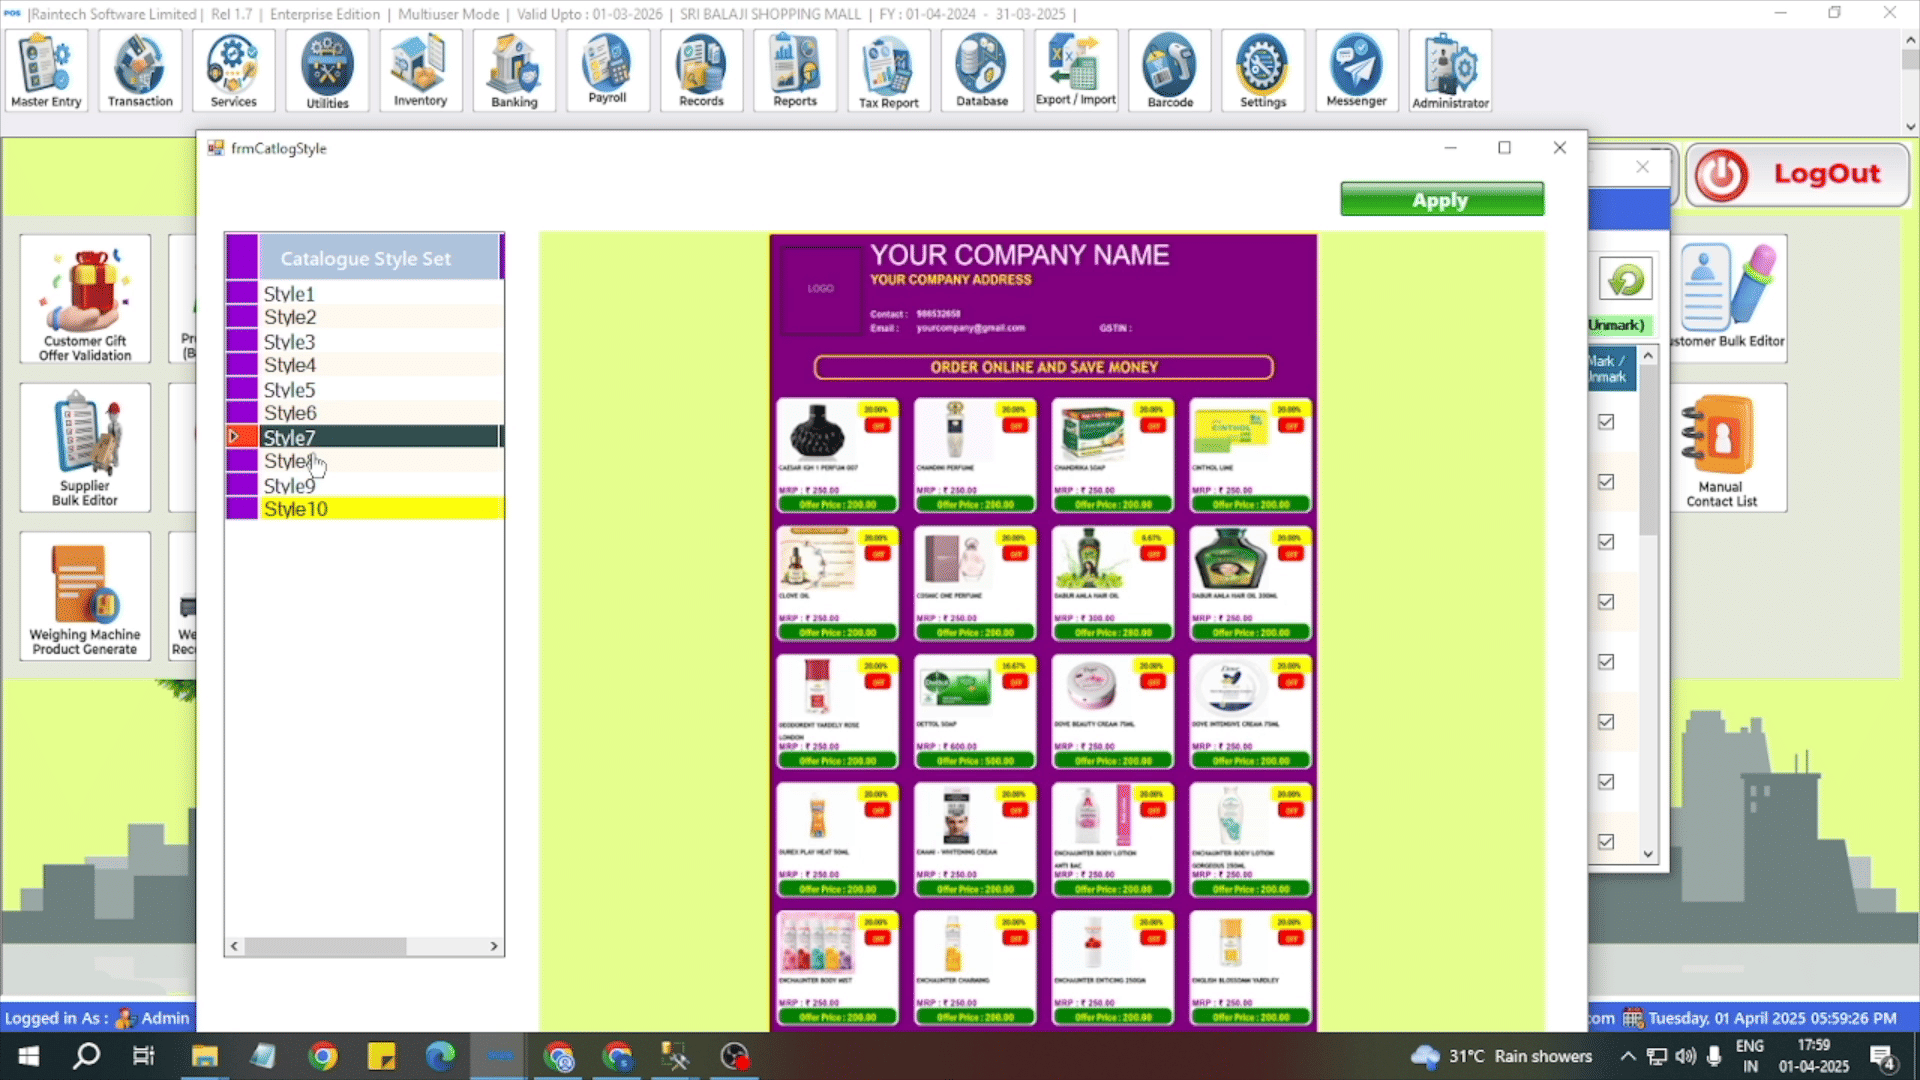Click purple swatch beside Style5
The width and height of the screenshot is (1920, 1080).
(242, 389)
